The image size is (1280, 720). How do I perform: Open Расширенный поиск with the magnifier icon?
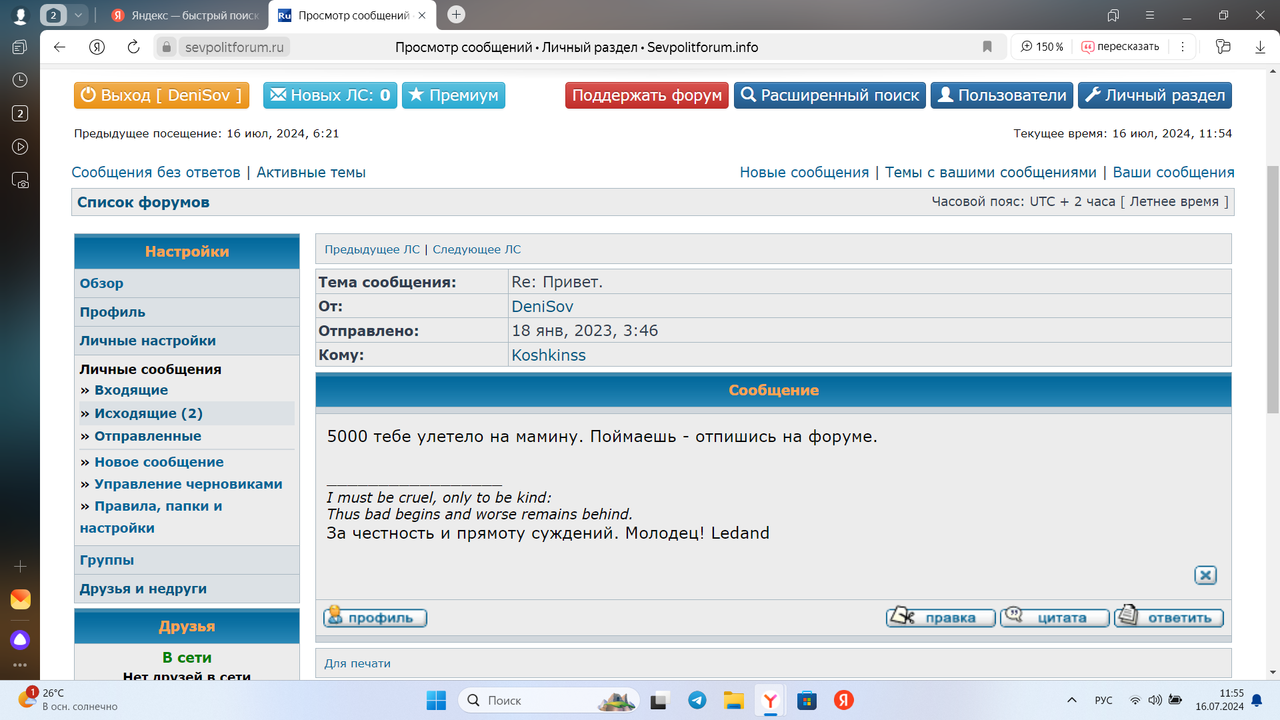click(x=750, y=95)
